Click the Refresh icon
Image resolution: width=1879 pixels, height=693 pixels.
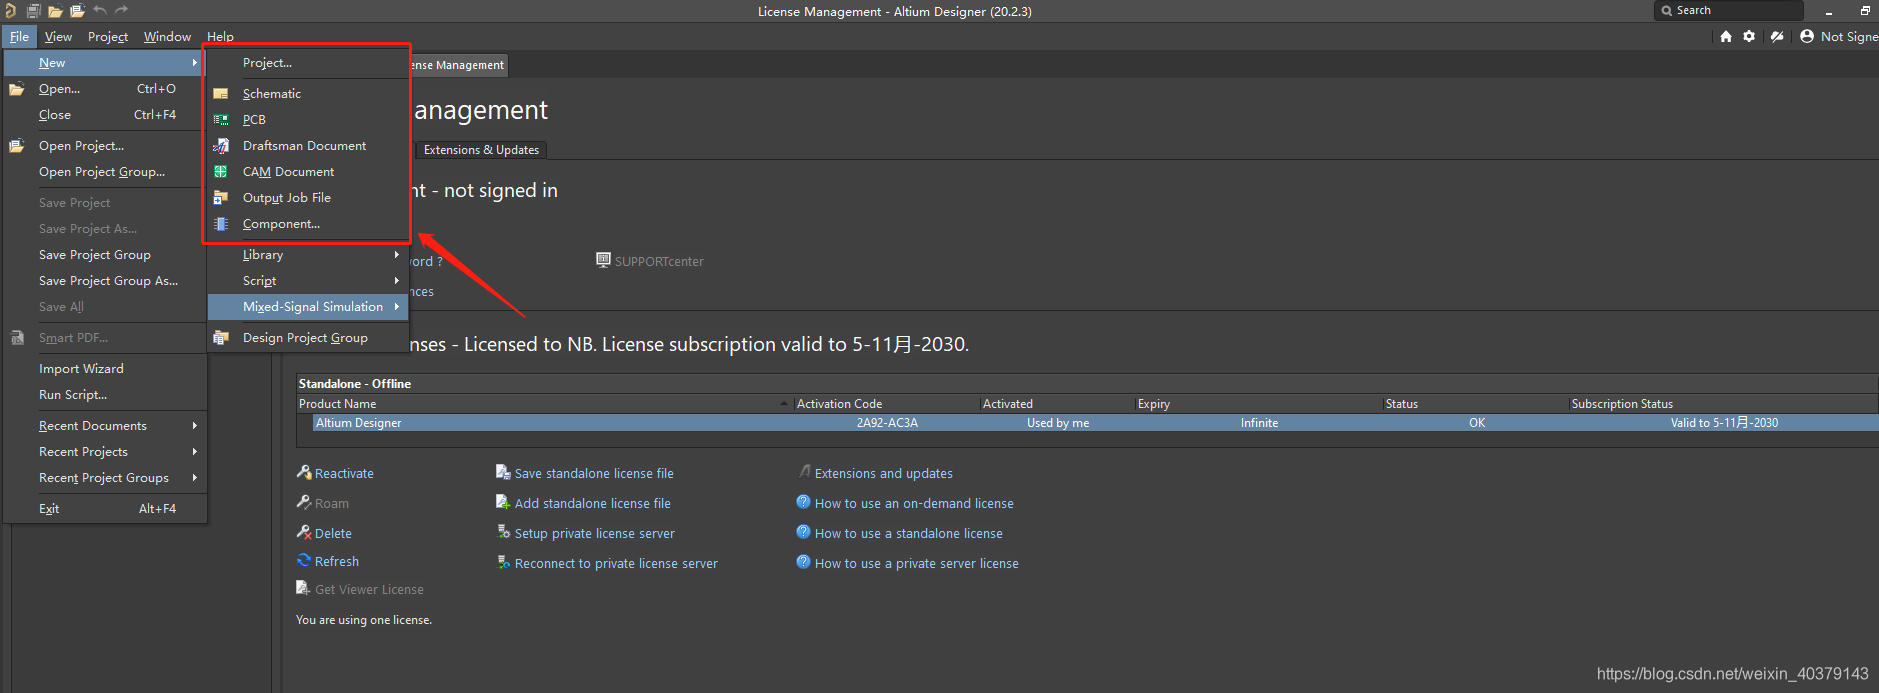(304, 560)
